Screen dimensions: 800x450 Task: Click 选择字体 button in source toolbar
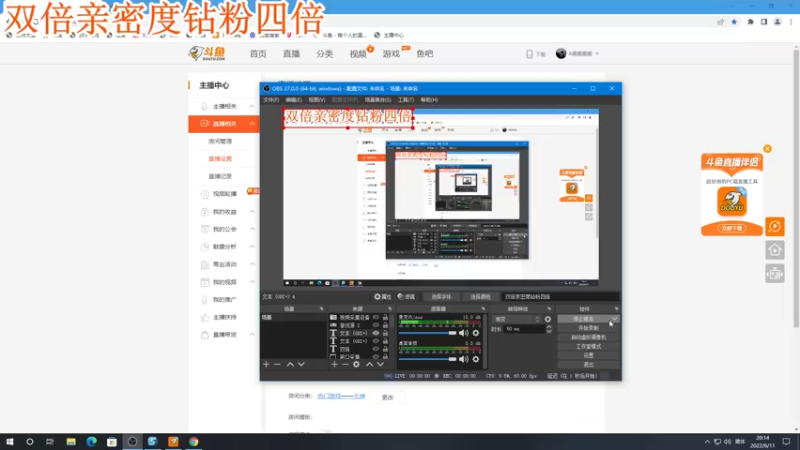click(441, 296)
